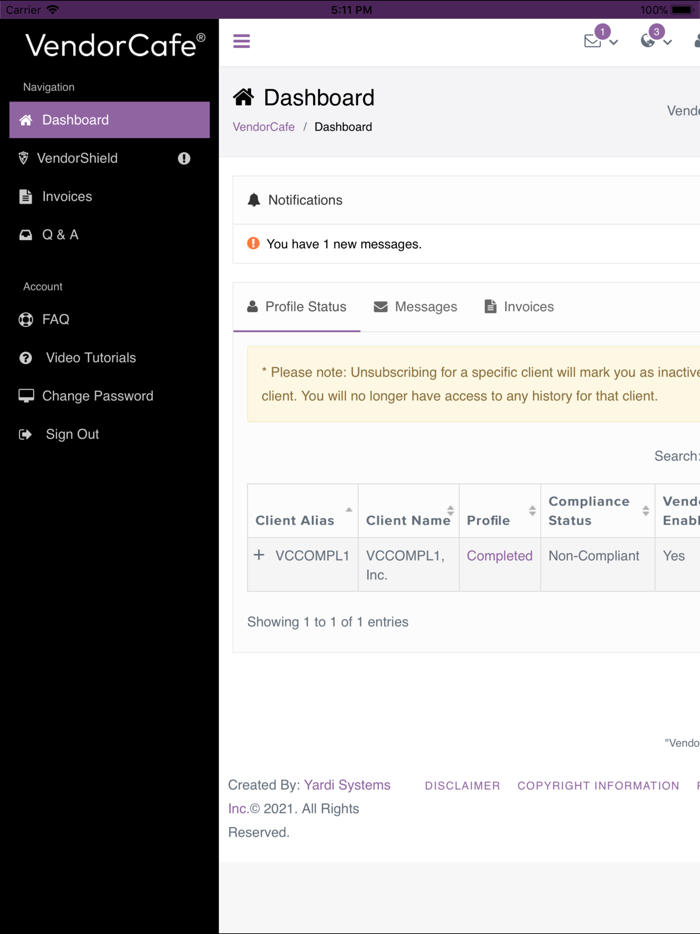700x934 pixels.
Task: Sort by Client Name column
Action: click(409, 511)
